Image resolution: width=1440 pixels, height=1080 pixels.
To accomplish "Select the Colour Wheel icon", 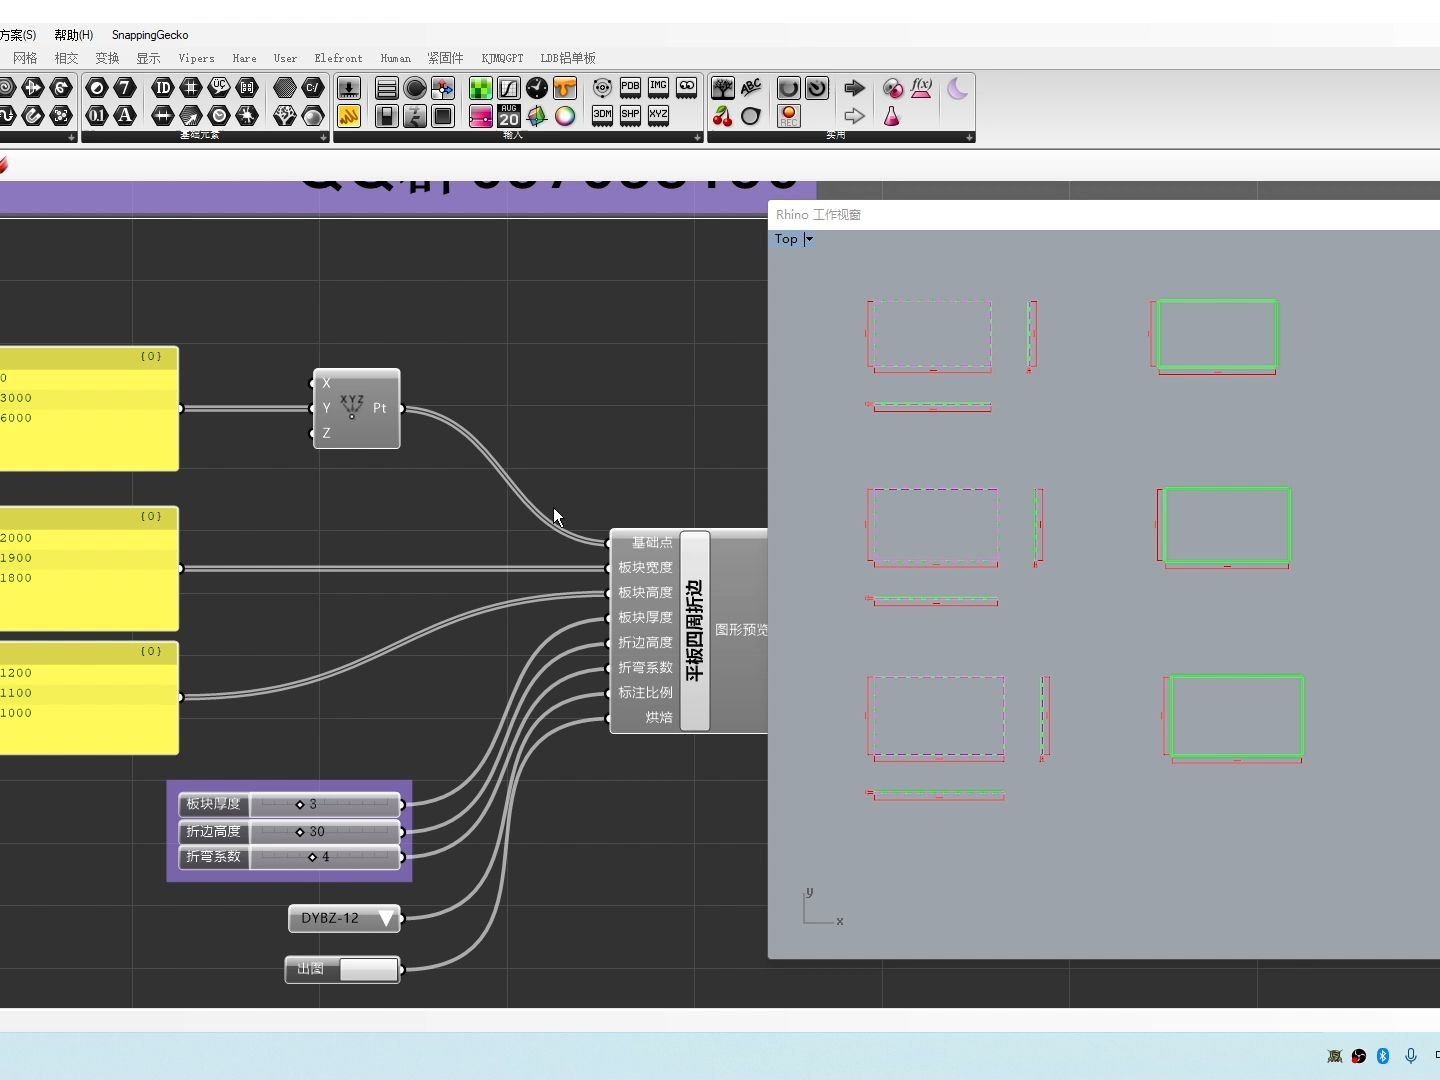I will point(565,116).
